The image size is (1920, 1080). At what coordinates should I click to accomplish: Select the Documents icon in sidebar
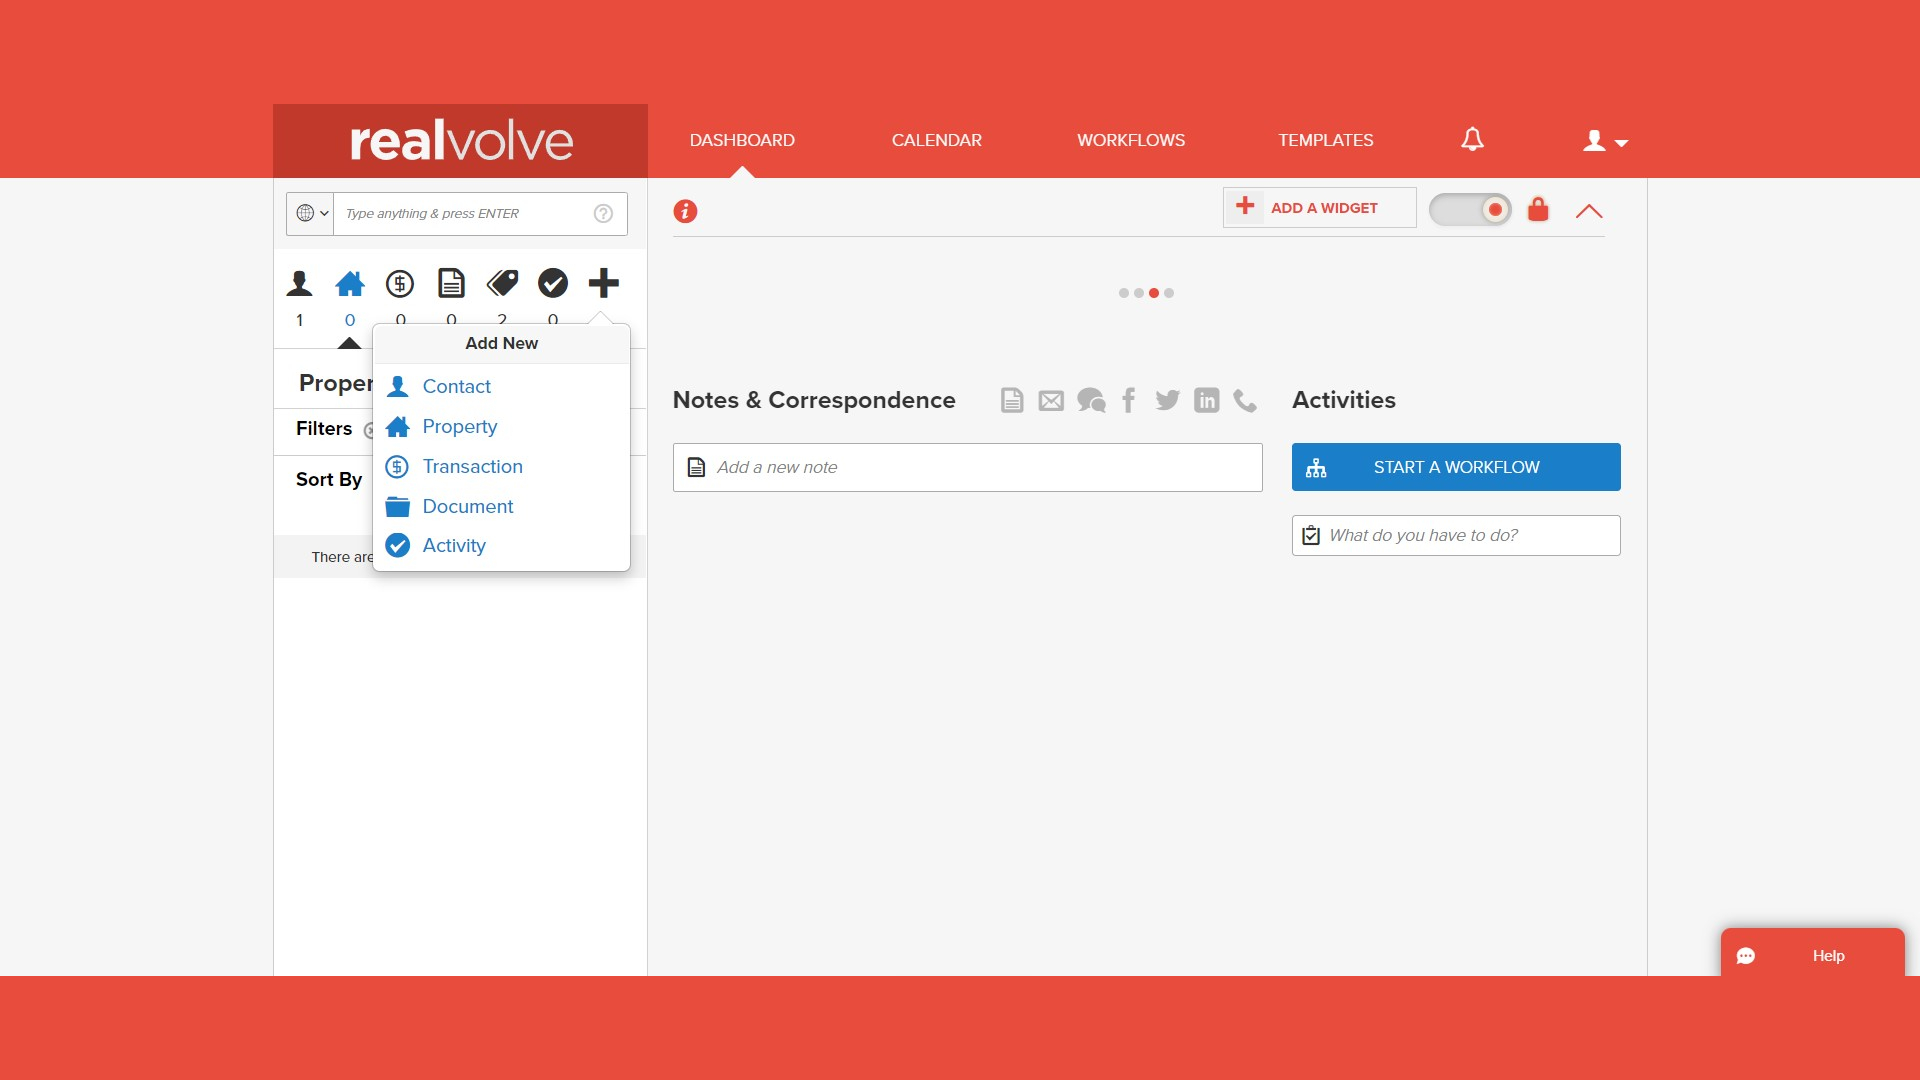click(451, 282)
